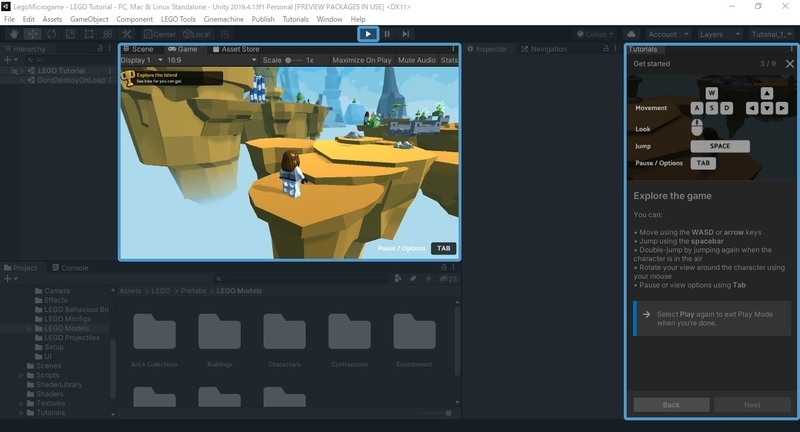Screen dimensions: 800x432
Task: Open the GameObject menu
Action: (89, 19)
